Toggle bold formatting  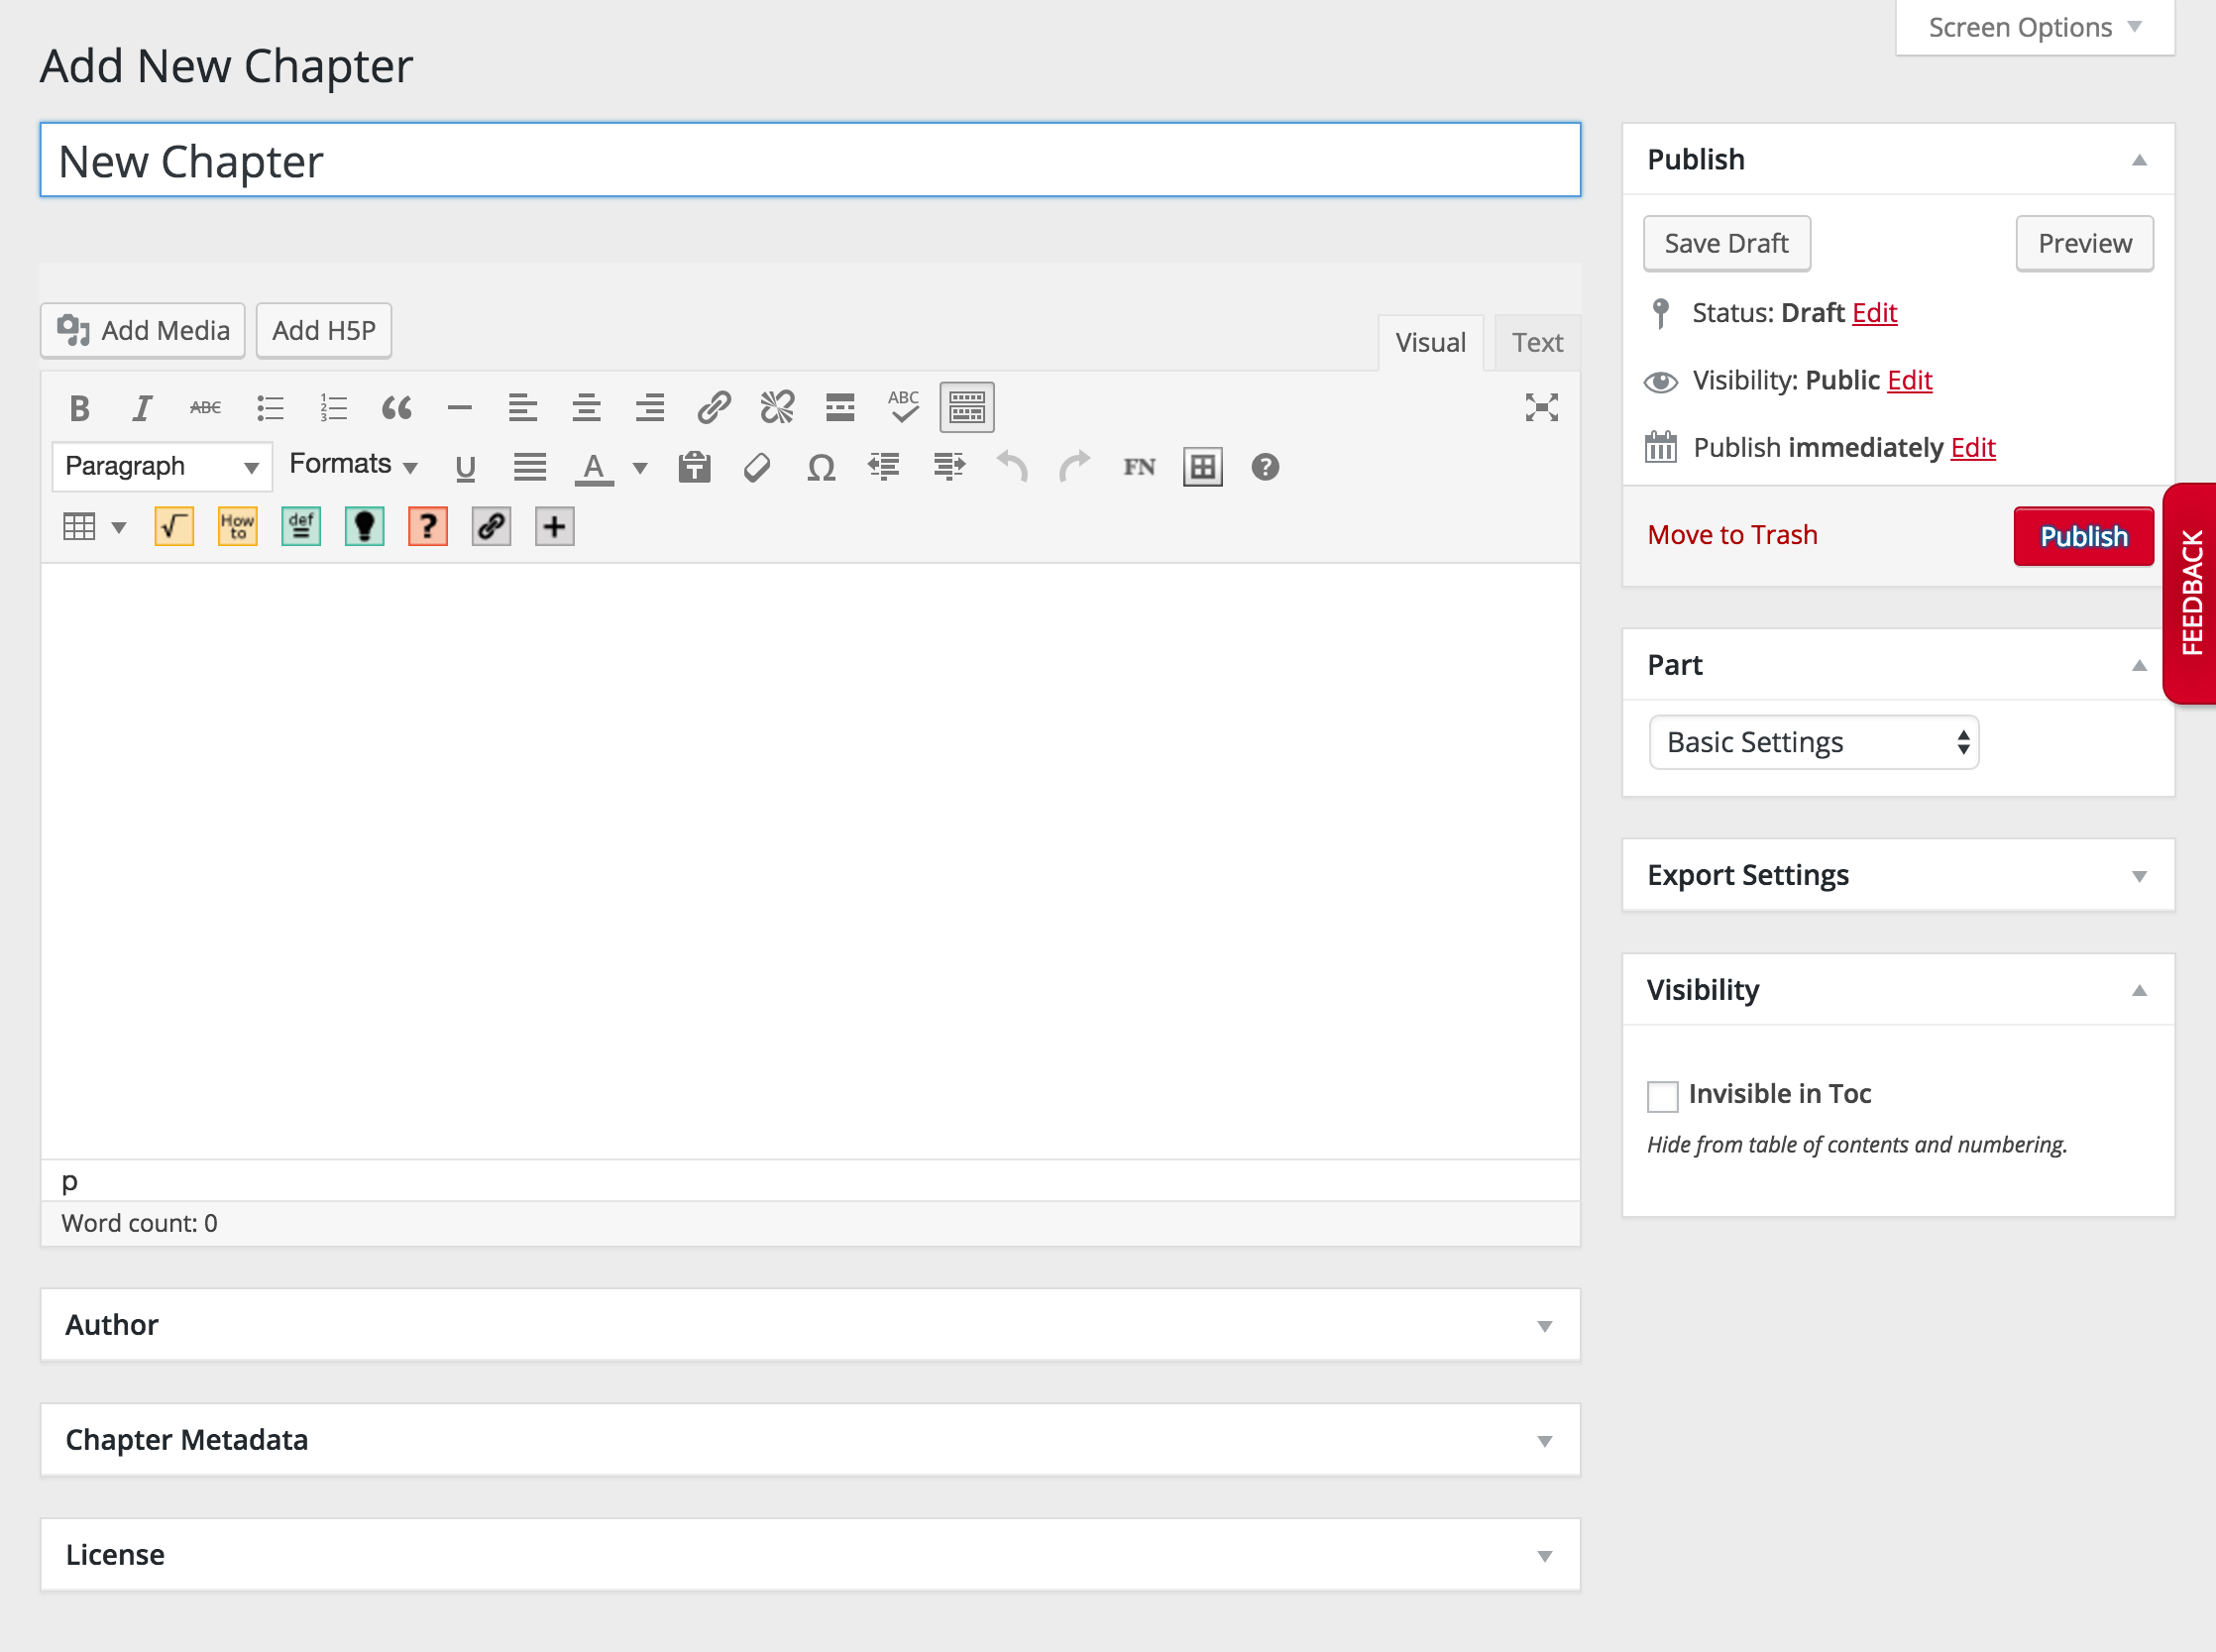pos(80,408)
